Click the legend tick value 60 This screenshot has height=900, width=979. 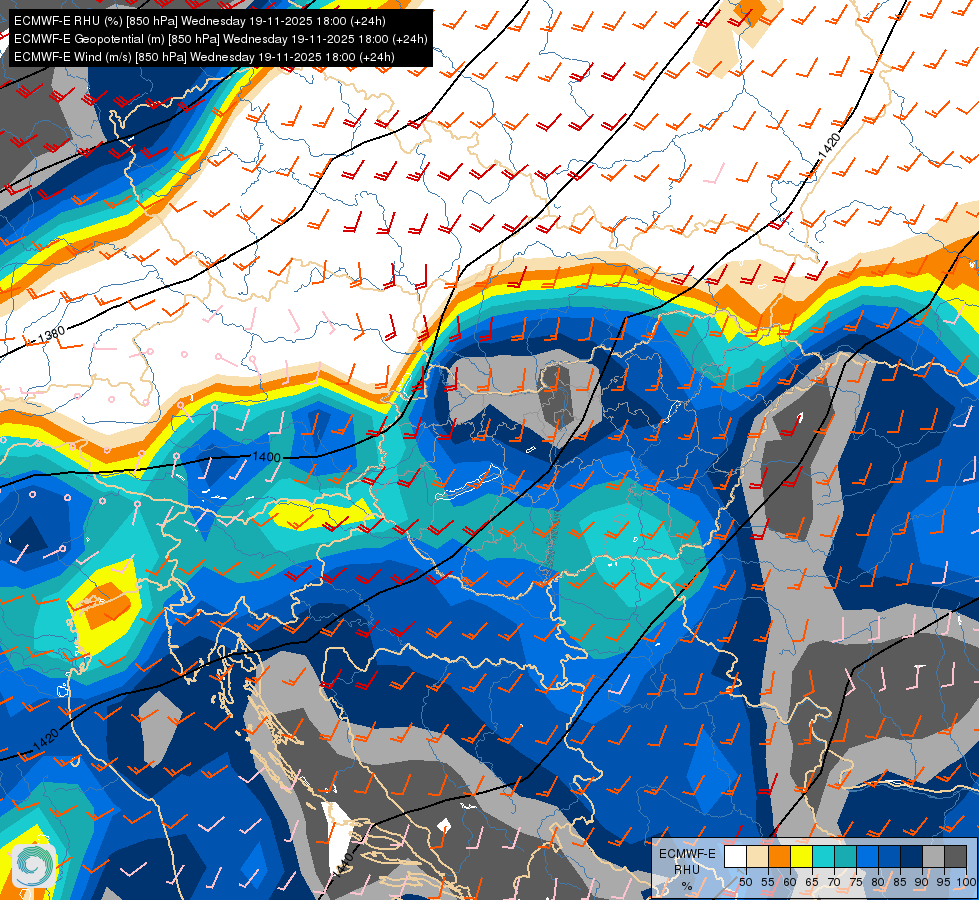coord(790,882)
